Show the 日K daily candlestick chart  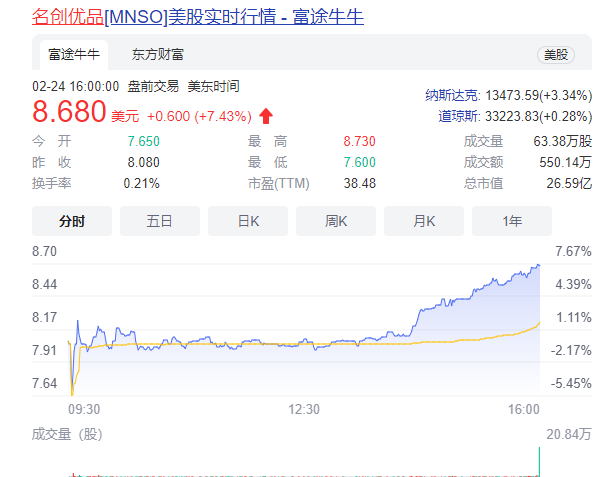[248, 221]
